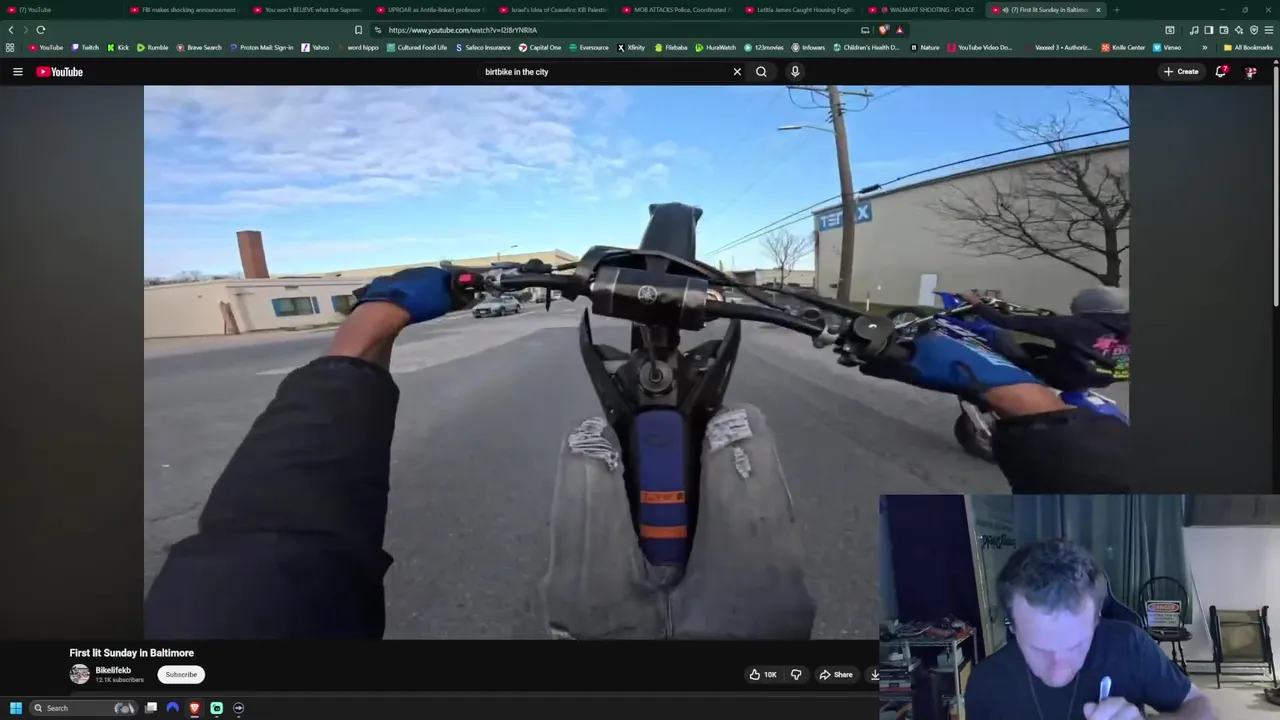Click the Windows taskbar Search box
This screenshot has width=1280, height=720.
coord(84,708)
